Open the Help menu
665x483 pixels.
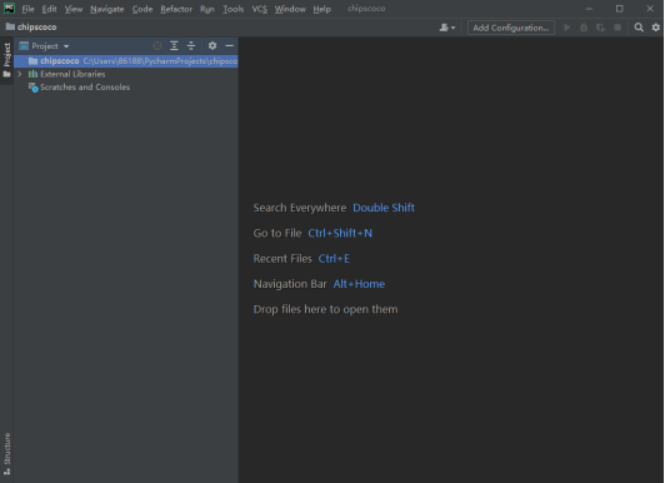(322, 9)
